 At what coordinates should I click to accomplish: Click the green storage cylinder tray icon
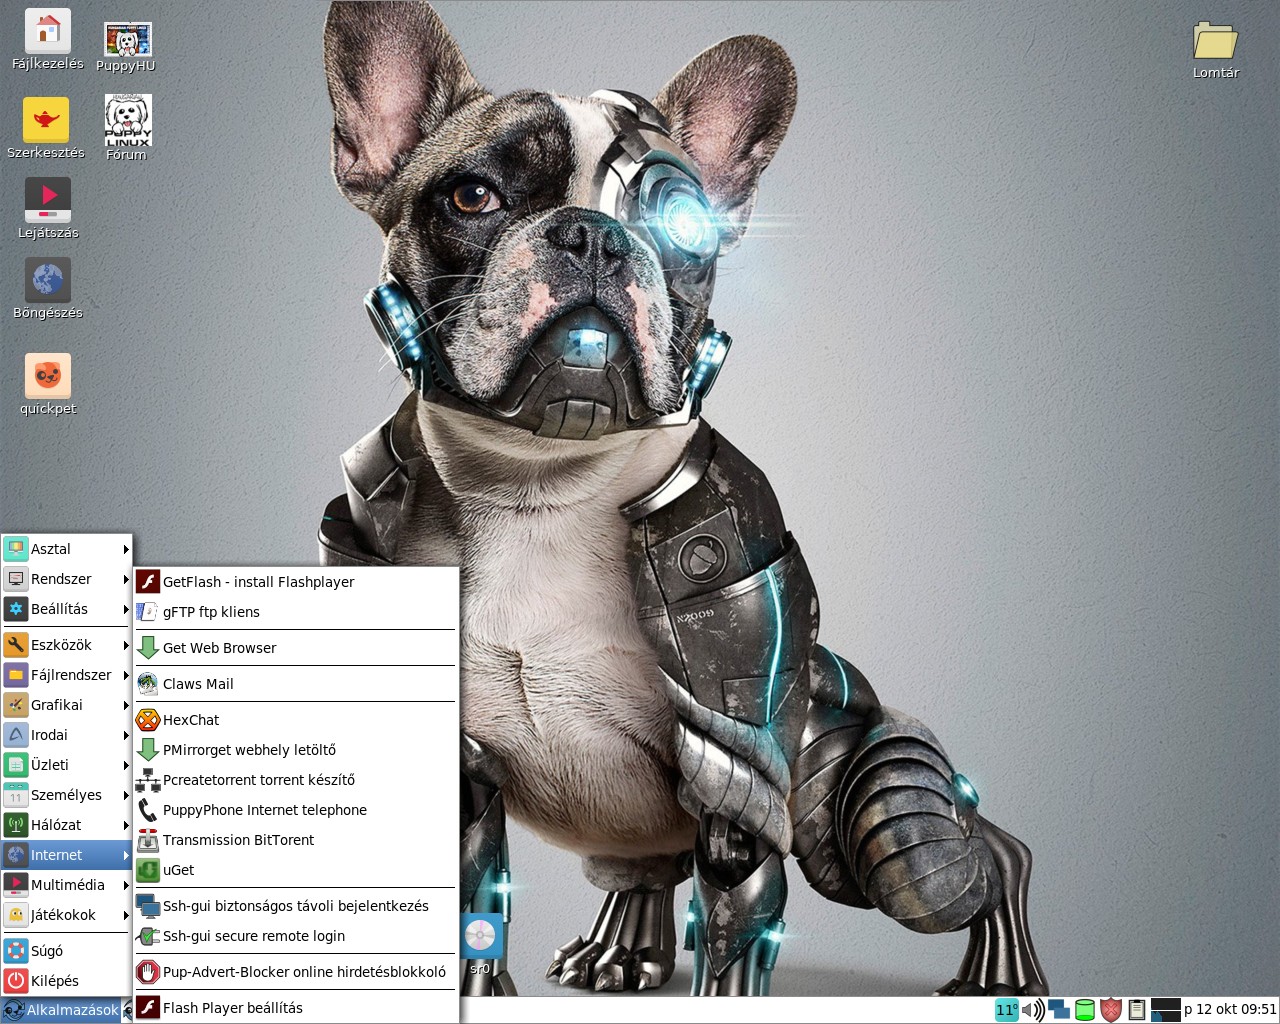pyautogui.click(x=1085, y=1010)
